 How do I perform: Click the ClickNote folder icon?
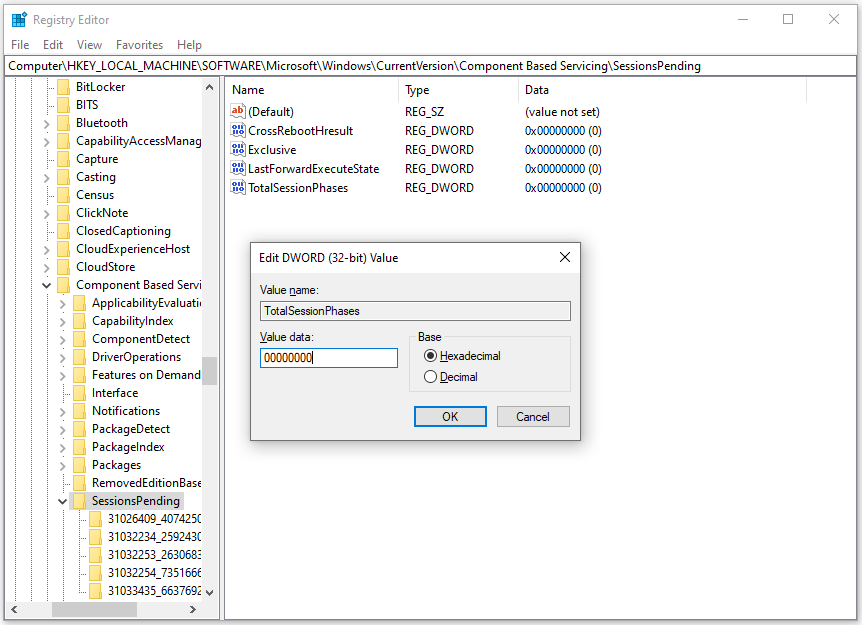click(x=64, y=213)
